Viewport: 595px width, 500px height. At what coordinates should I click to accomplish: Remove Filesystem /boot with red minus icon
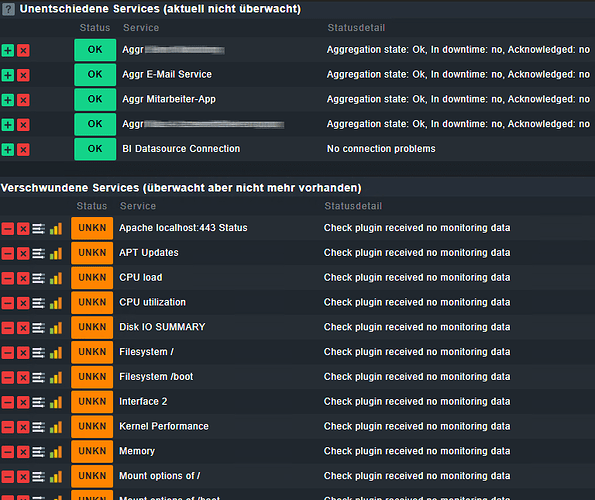click(8, 377)
